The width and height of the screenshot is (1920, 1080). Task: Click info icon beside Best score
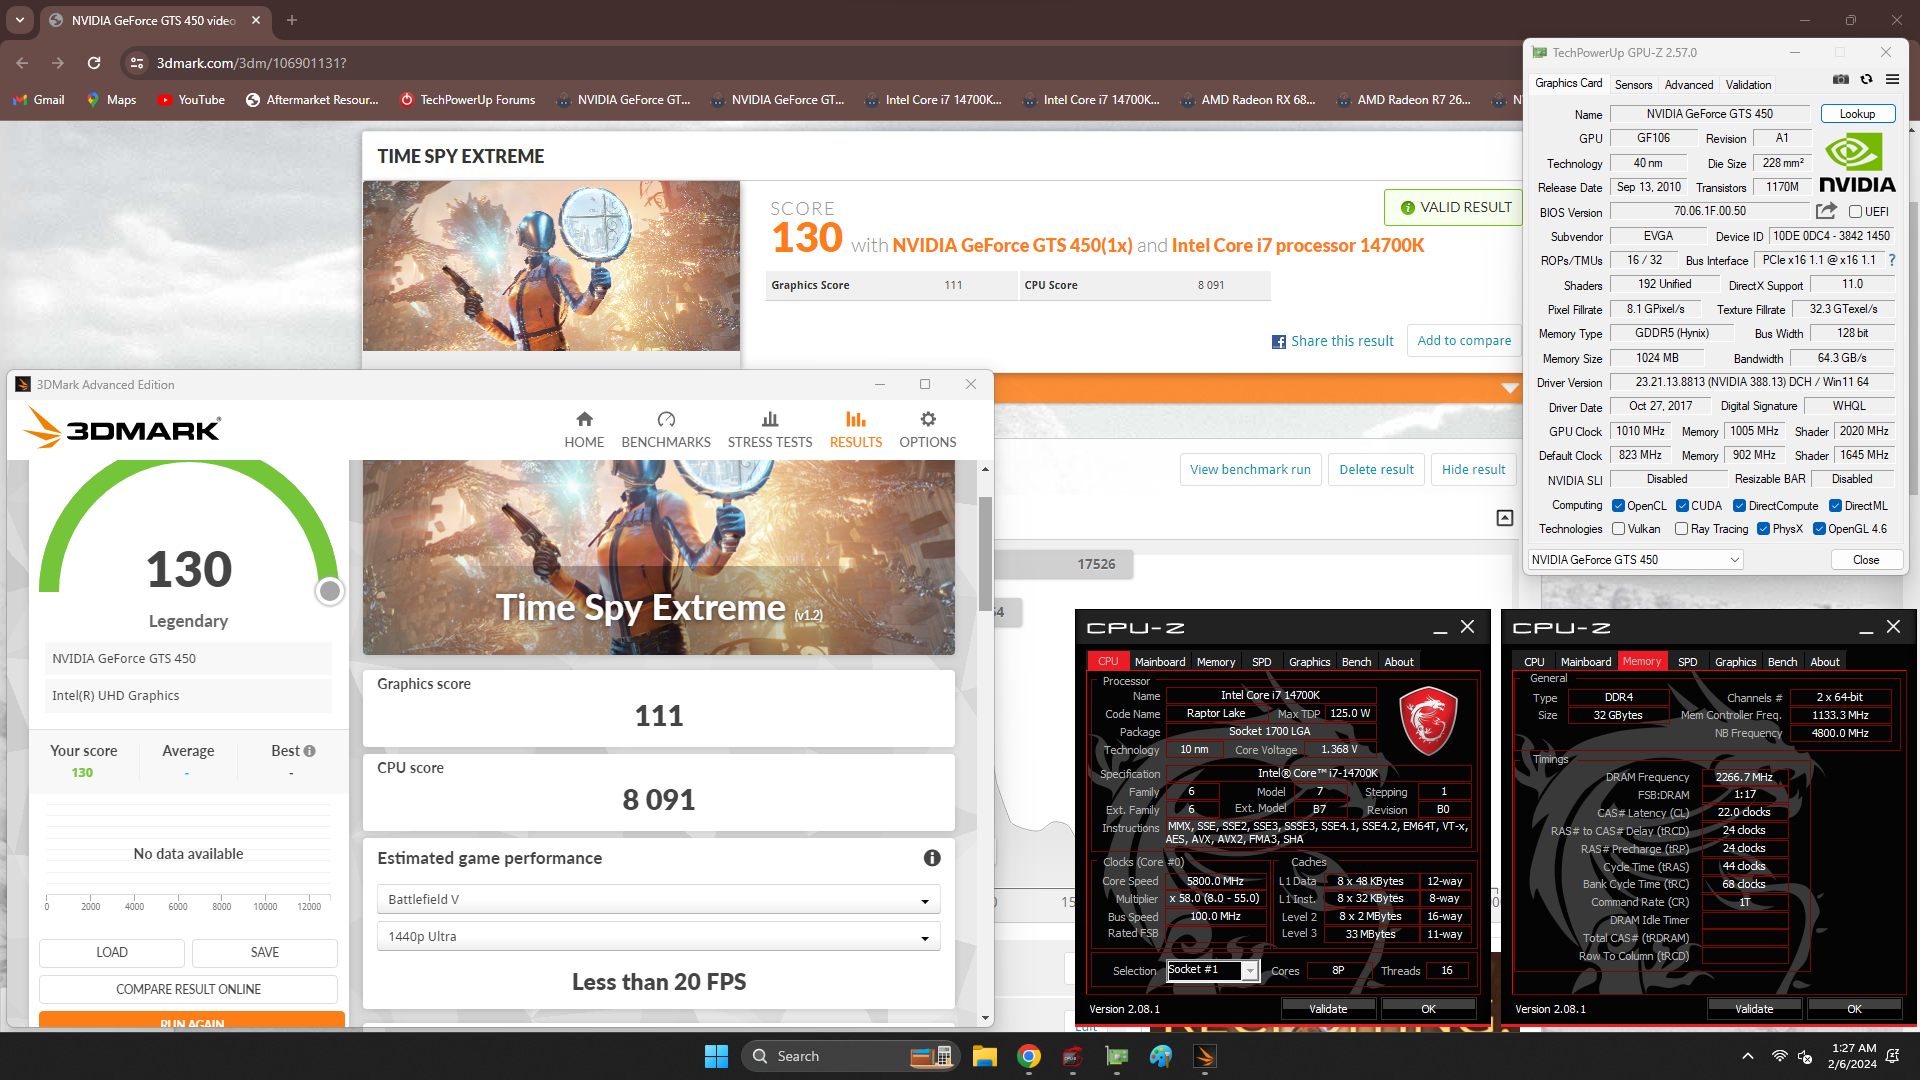[x=309, y=751]
